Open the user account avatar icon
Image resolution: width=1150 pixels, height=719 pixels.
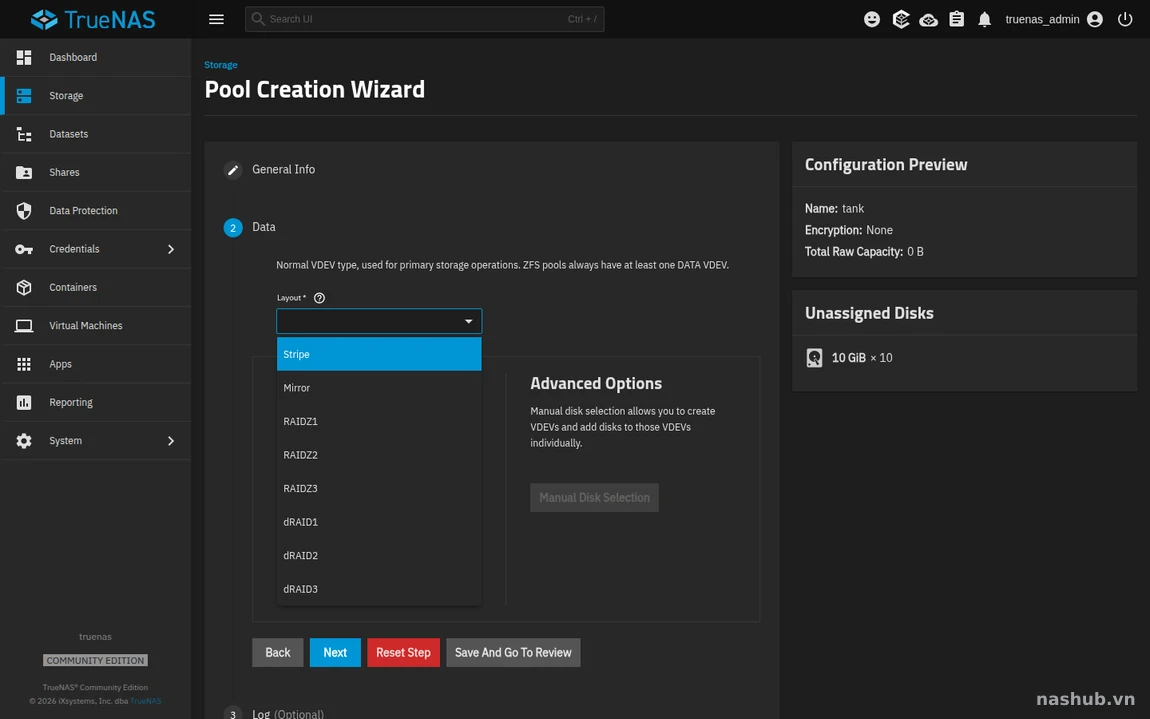tap(1095, 19)
